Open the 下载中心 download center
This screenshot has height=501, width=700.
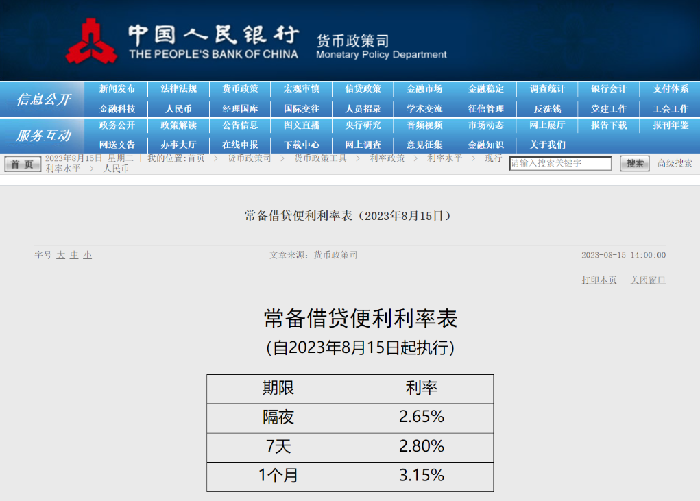pos(302,144)
